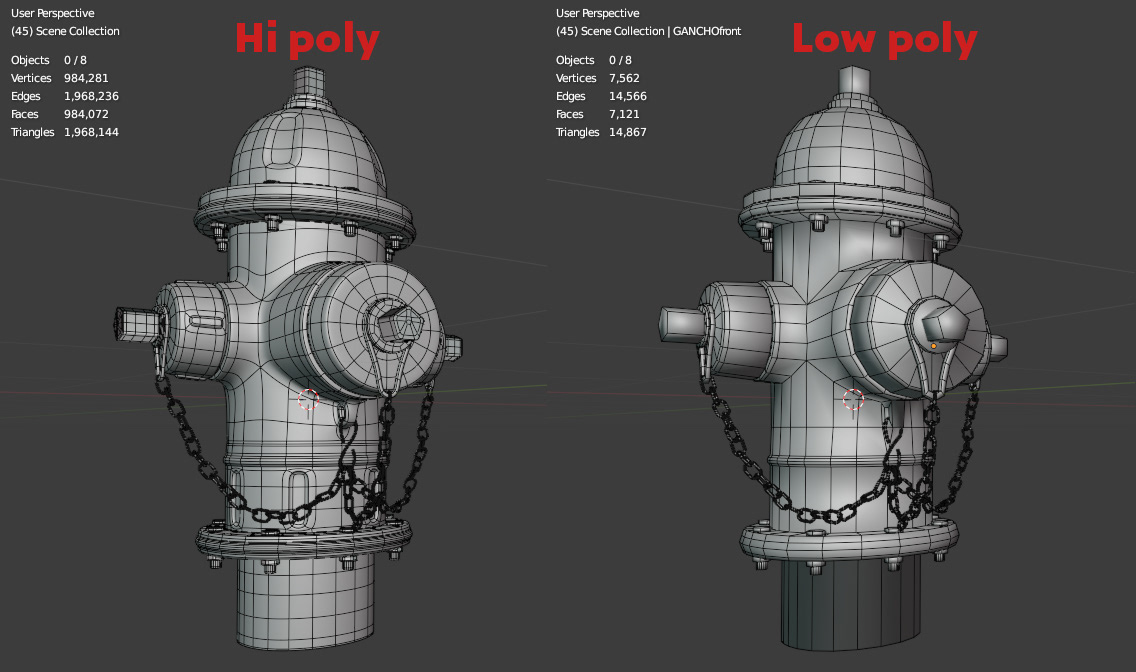The height and width of the screenshot is (672, 1136).
Task: Click the Edges 1,968,236 statistic
Action: [64, 96]
